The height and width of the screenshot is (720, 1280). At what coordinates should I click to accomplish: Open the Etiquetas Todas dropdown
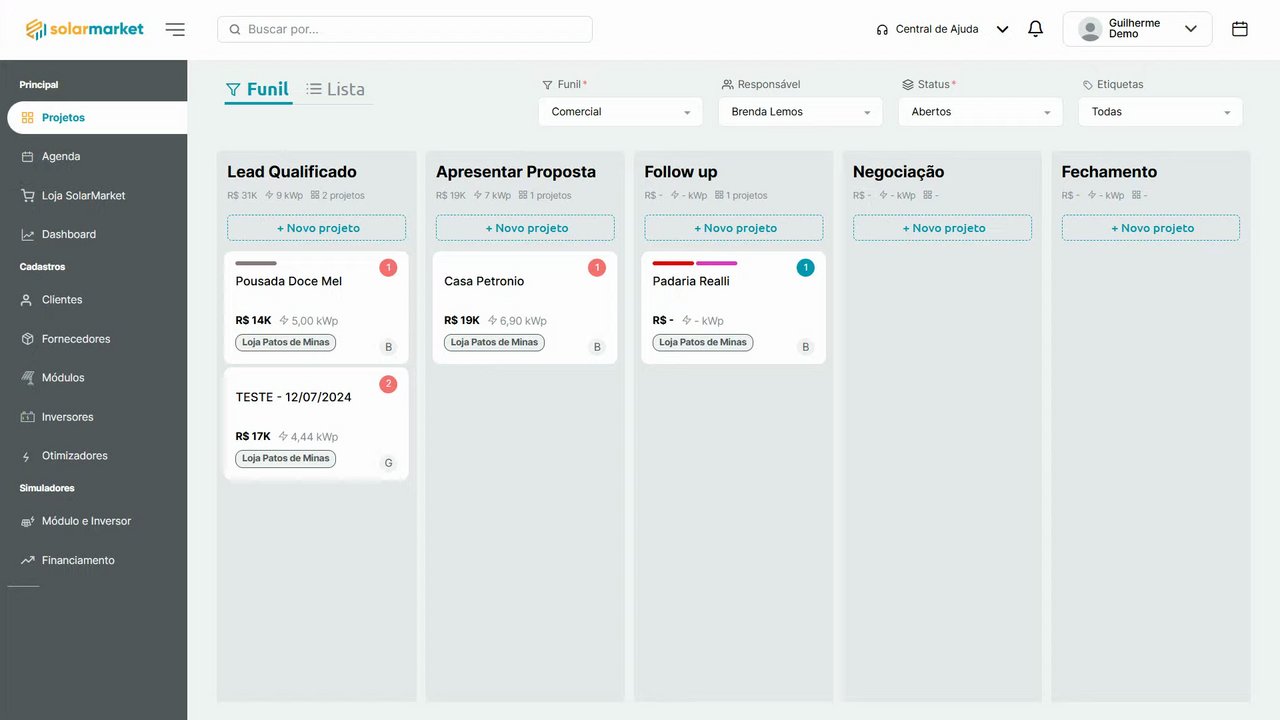click(1160, 112)
